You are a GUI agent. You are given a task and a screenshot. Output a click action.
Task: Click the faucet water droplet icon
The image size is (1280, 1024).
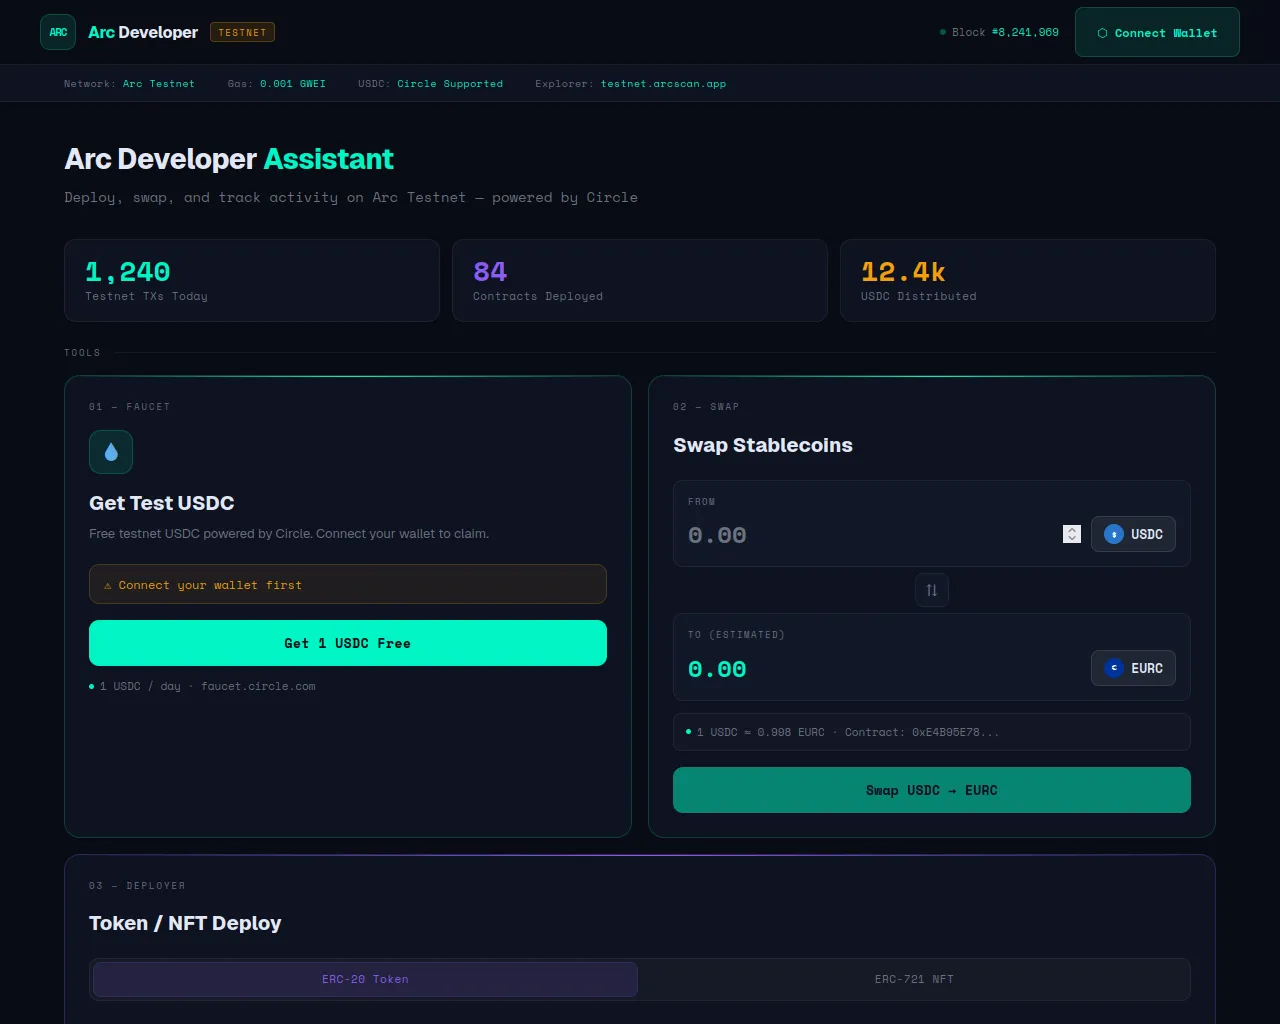click(x=111, y=452)
